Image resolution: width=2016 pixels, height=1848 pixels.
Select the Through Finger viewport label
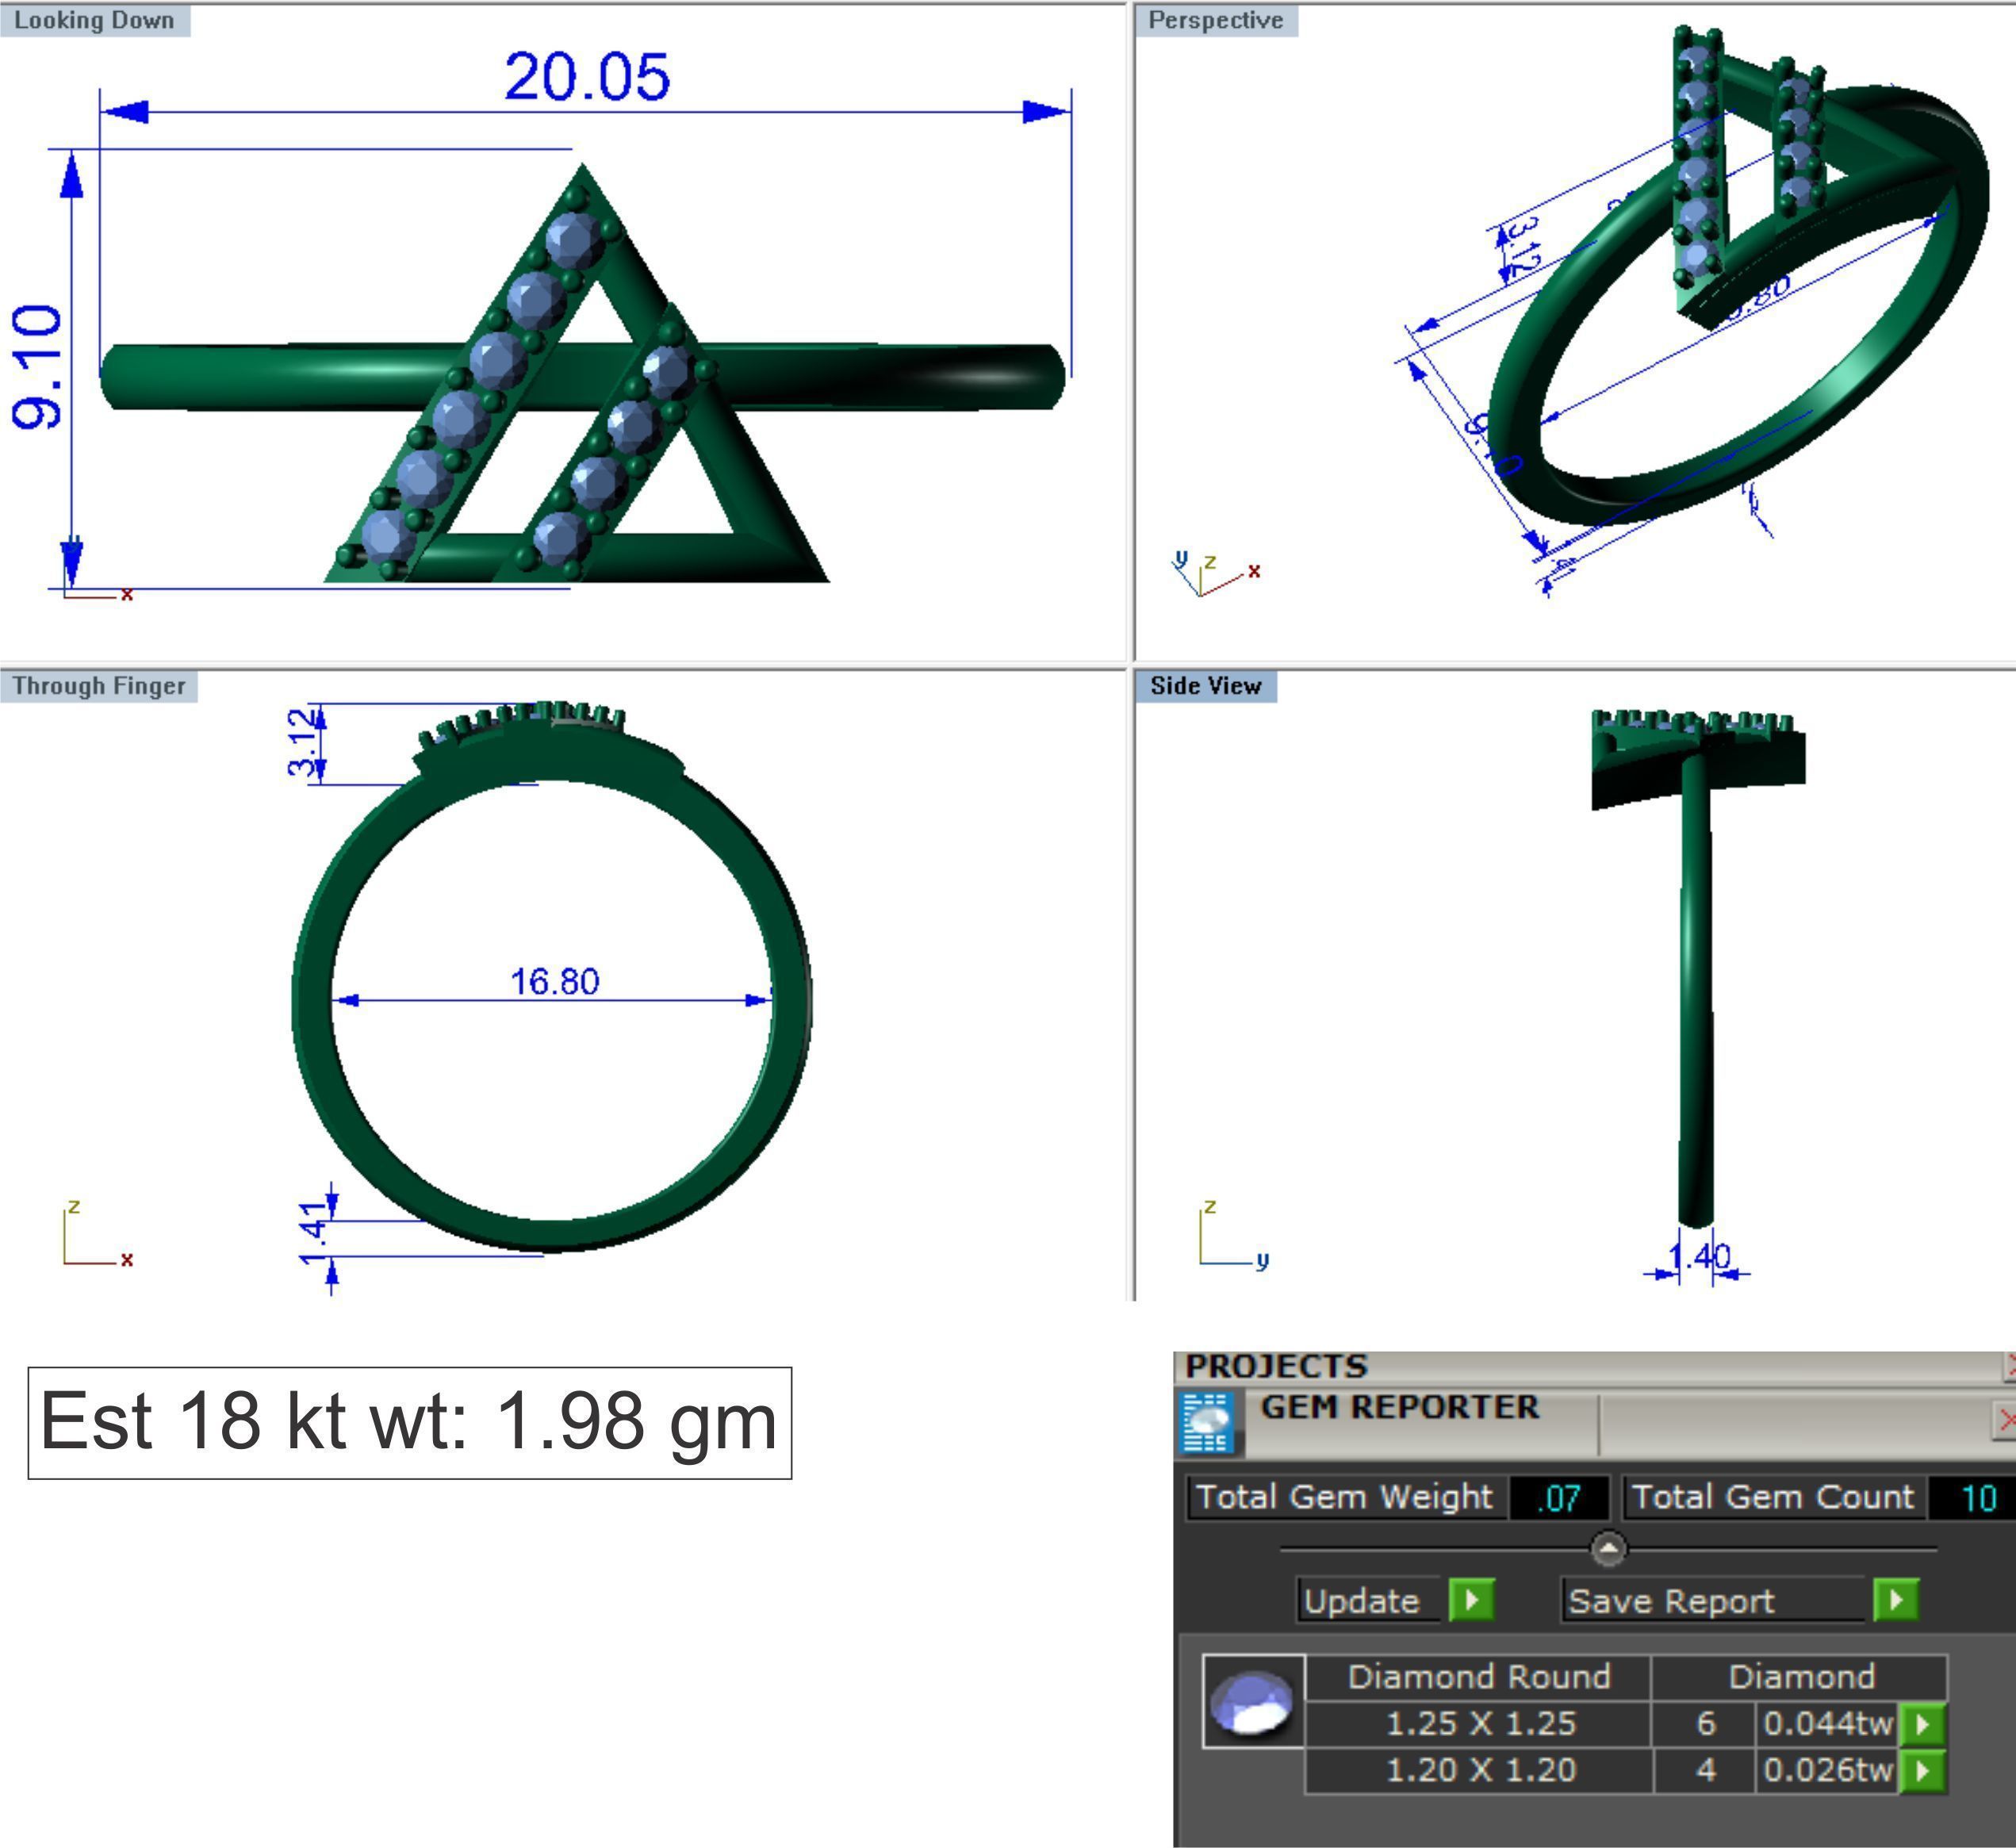[99, 686]
